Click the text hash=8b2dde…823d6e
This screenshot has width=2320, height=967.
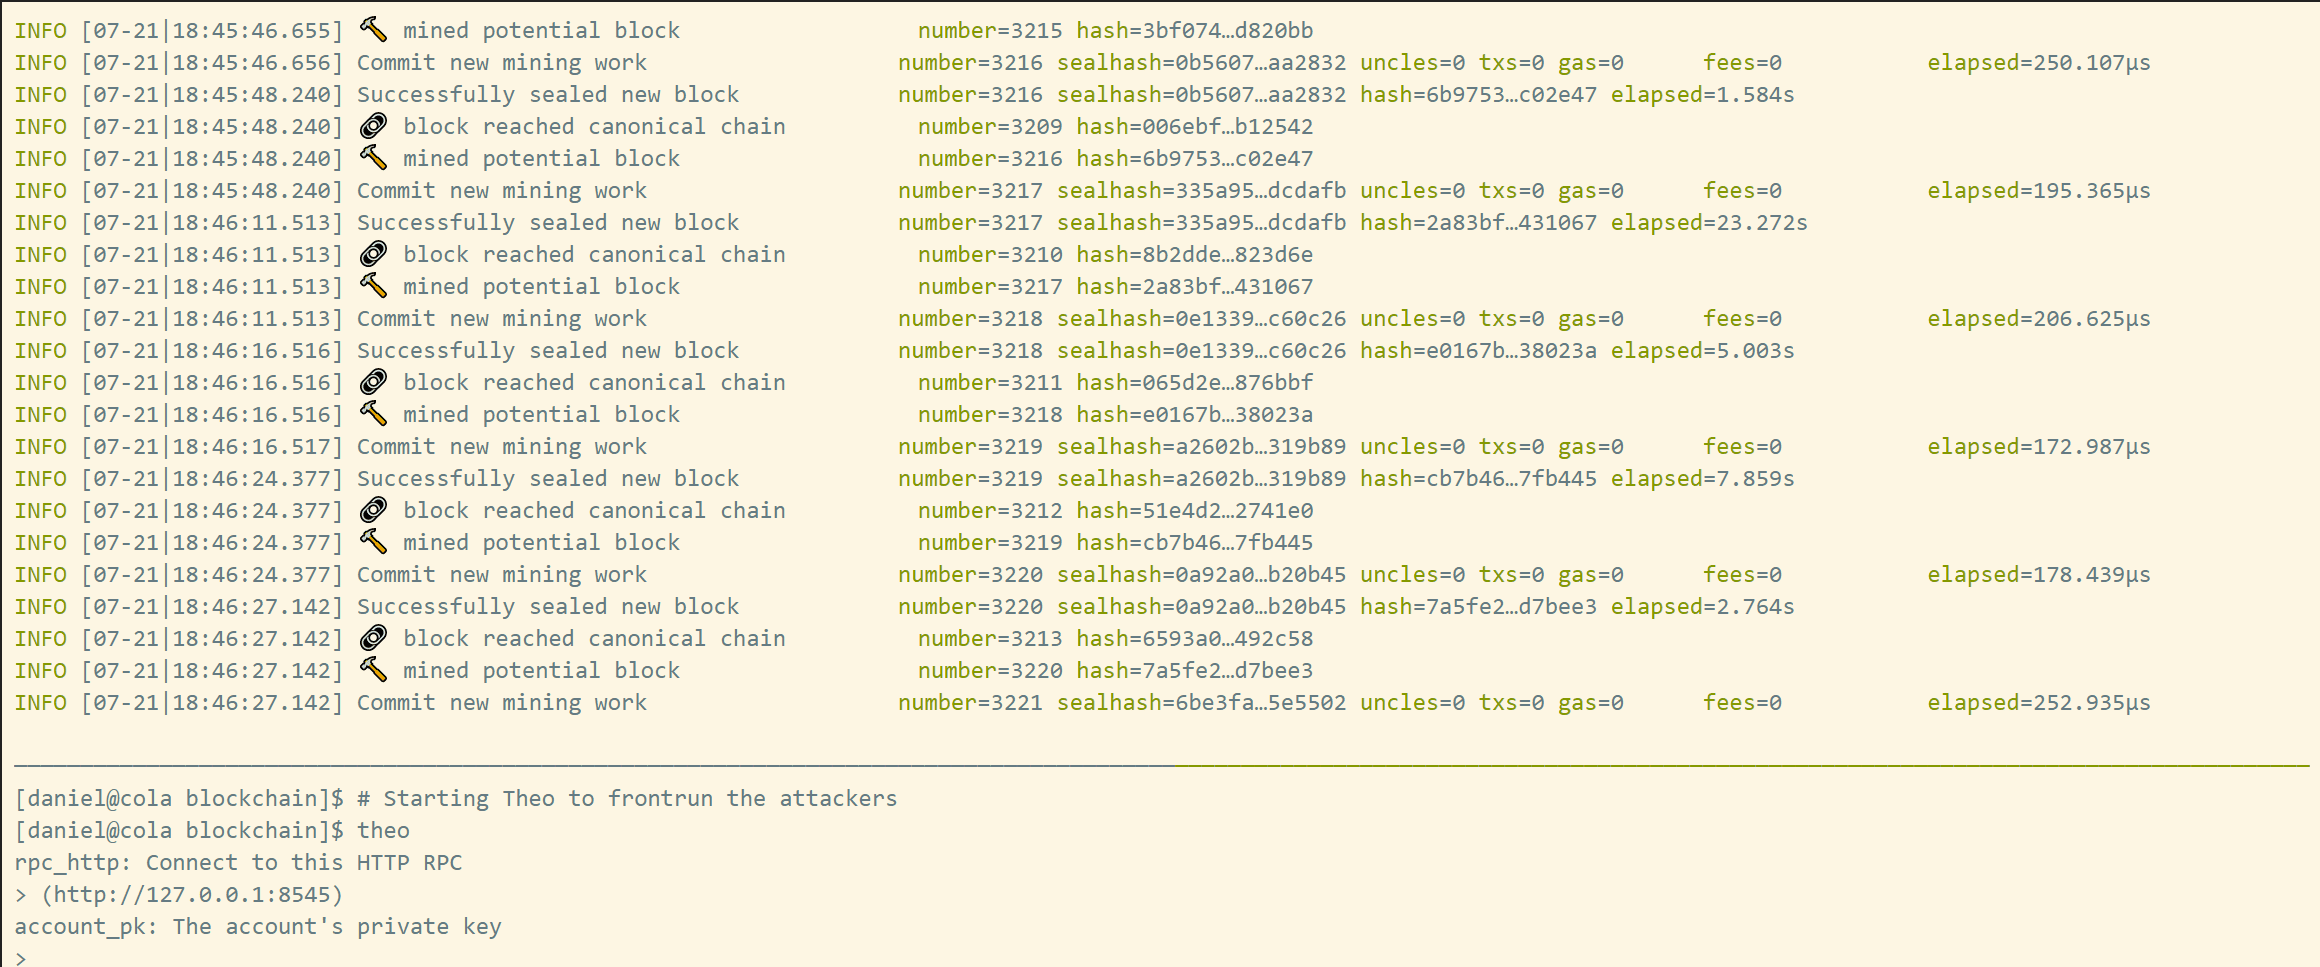click(x=1195, y=255)
